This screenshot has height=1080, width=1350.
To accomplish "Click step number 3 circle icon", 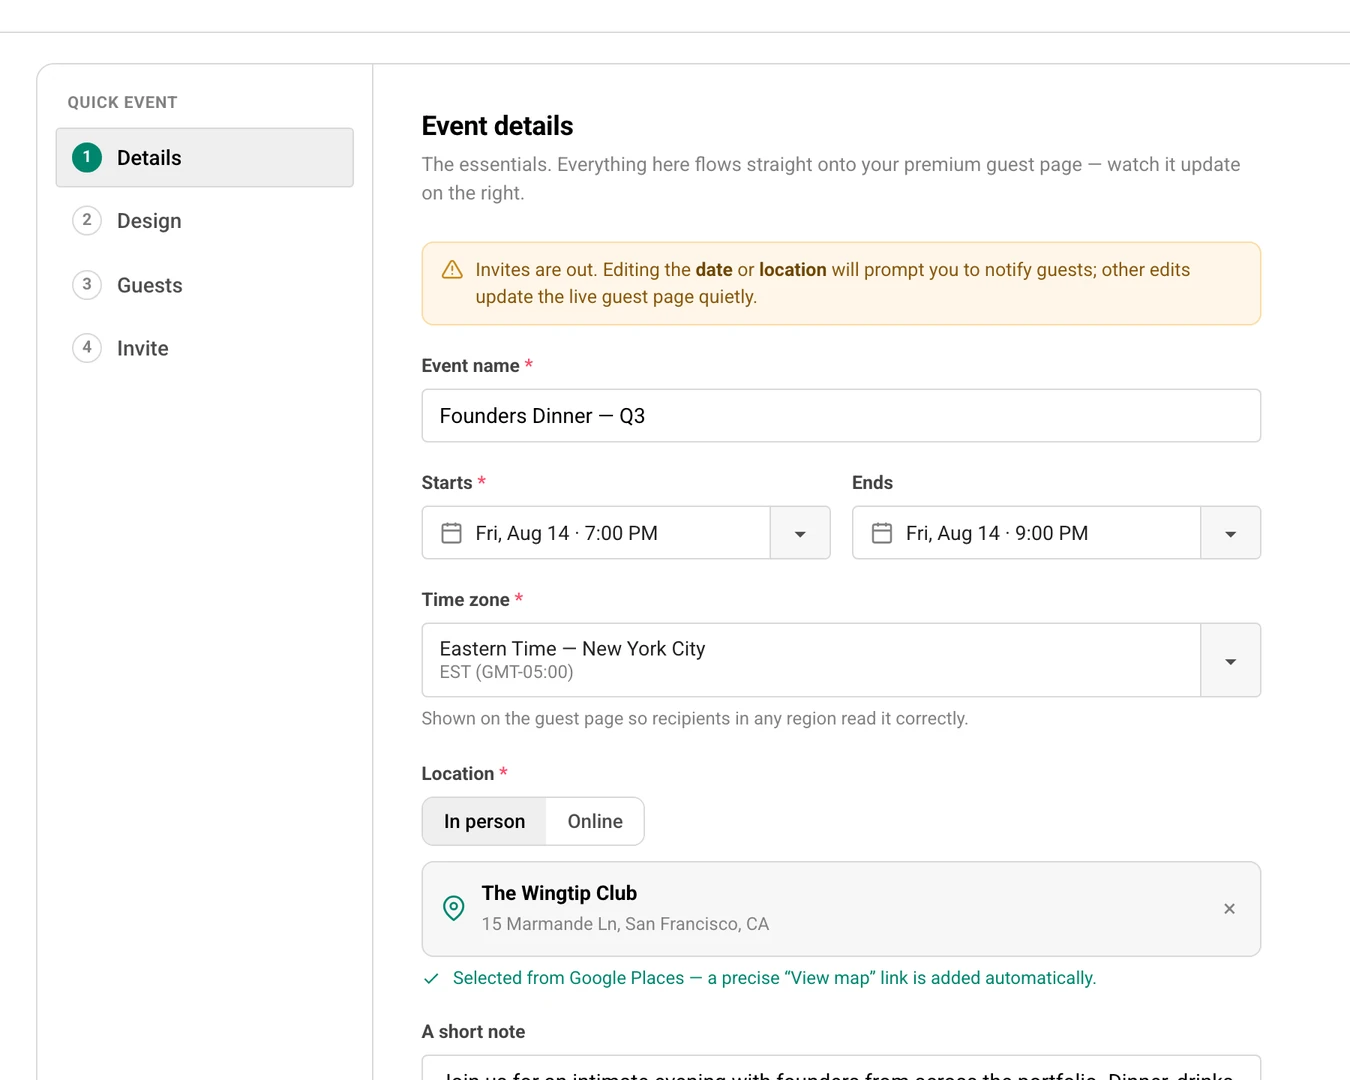I will click(87, 284).
